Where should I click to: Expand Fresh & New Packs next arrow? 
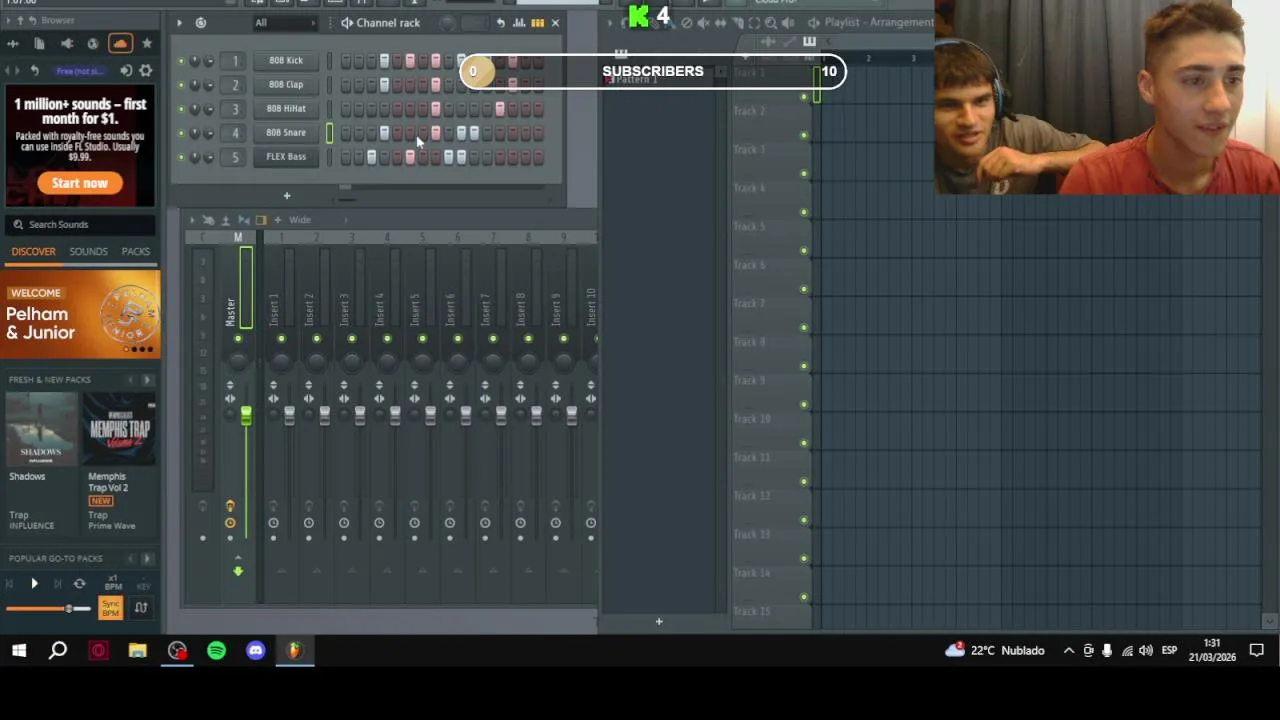(x=147, y=380)
